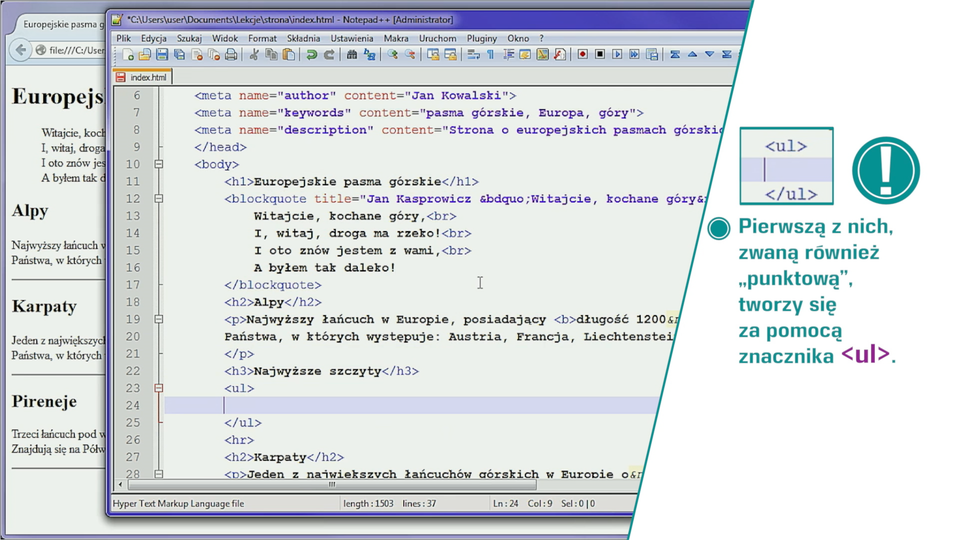Paste clipboard with the Paste icon
The image size is (960, 540).
(288, 55)
